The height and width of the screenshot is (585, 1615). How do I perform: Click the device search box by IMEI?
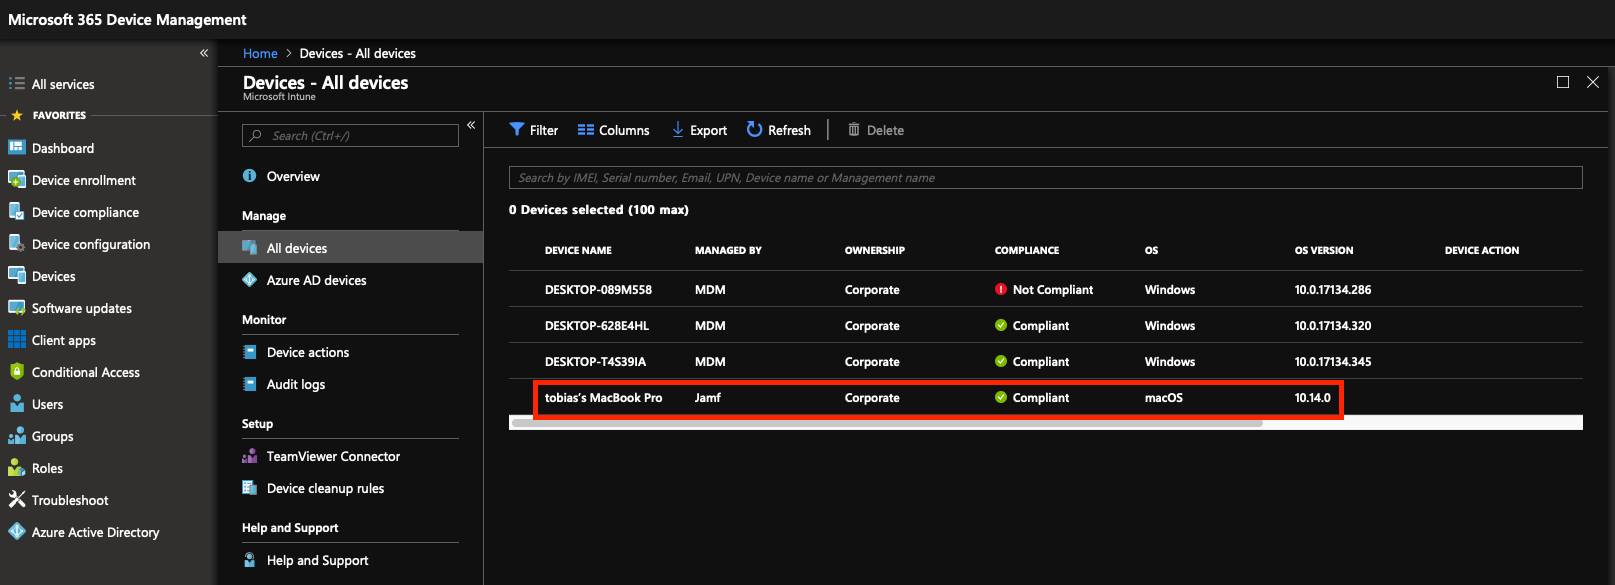(x=1045, y=178)
